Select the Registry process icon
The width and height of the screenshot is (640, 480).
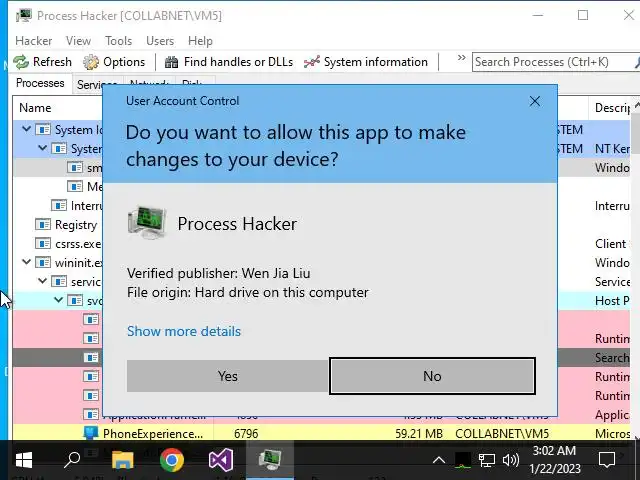[43, 224]
